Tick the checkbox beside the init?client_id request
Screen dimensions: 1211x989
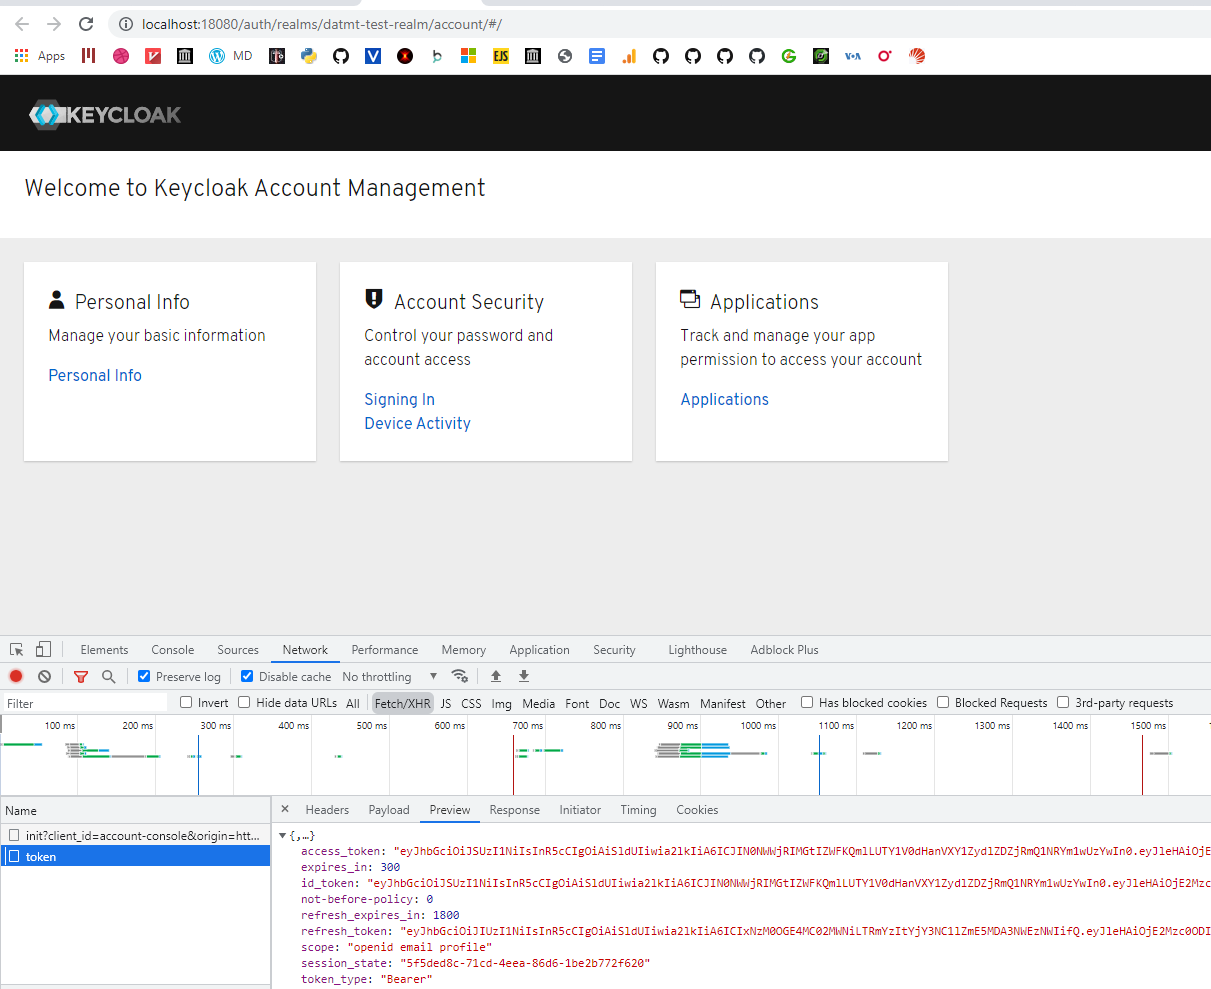(14, 835)
